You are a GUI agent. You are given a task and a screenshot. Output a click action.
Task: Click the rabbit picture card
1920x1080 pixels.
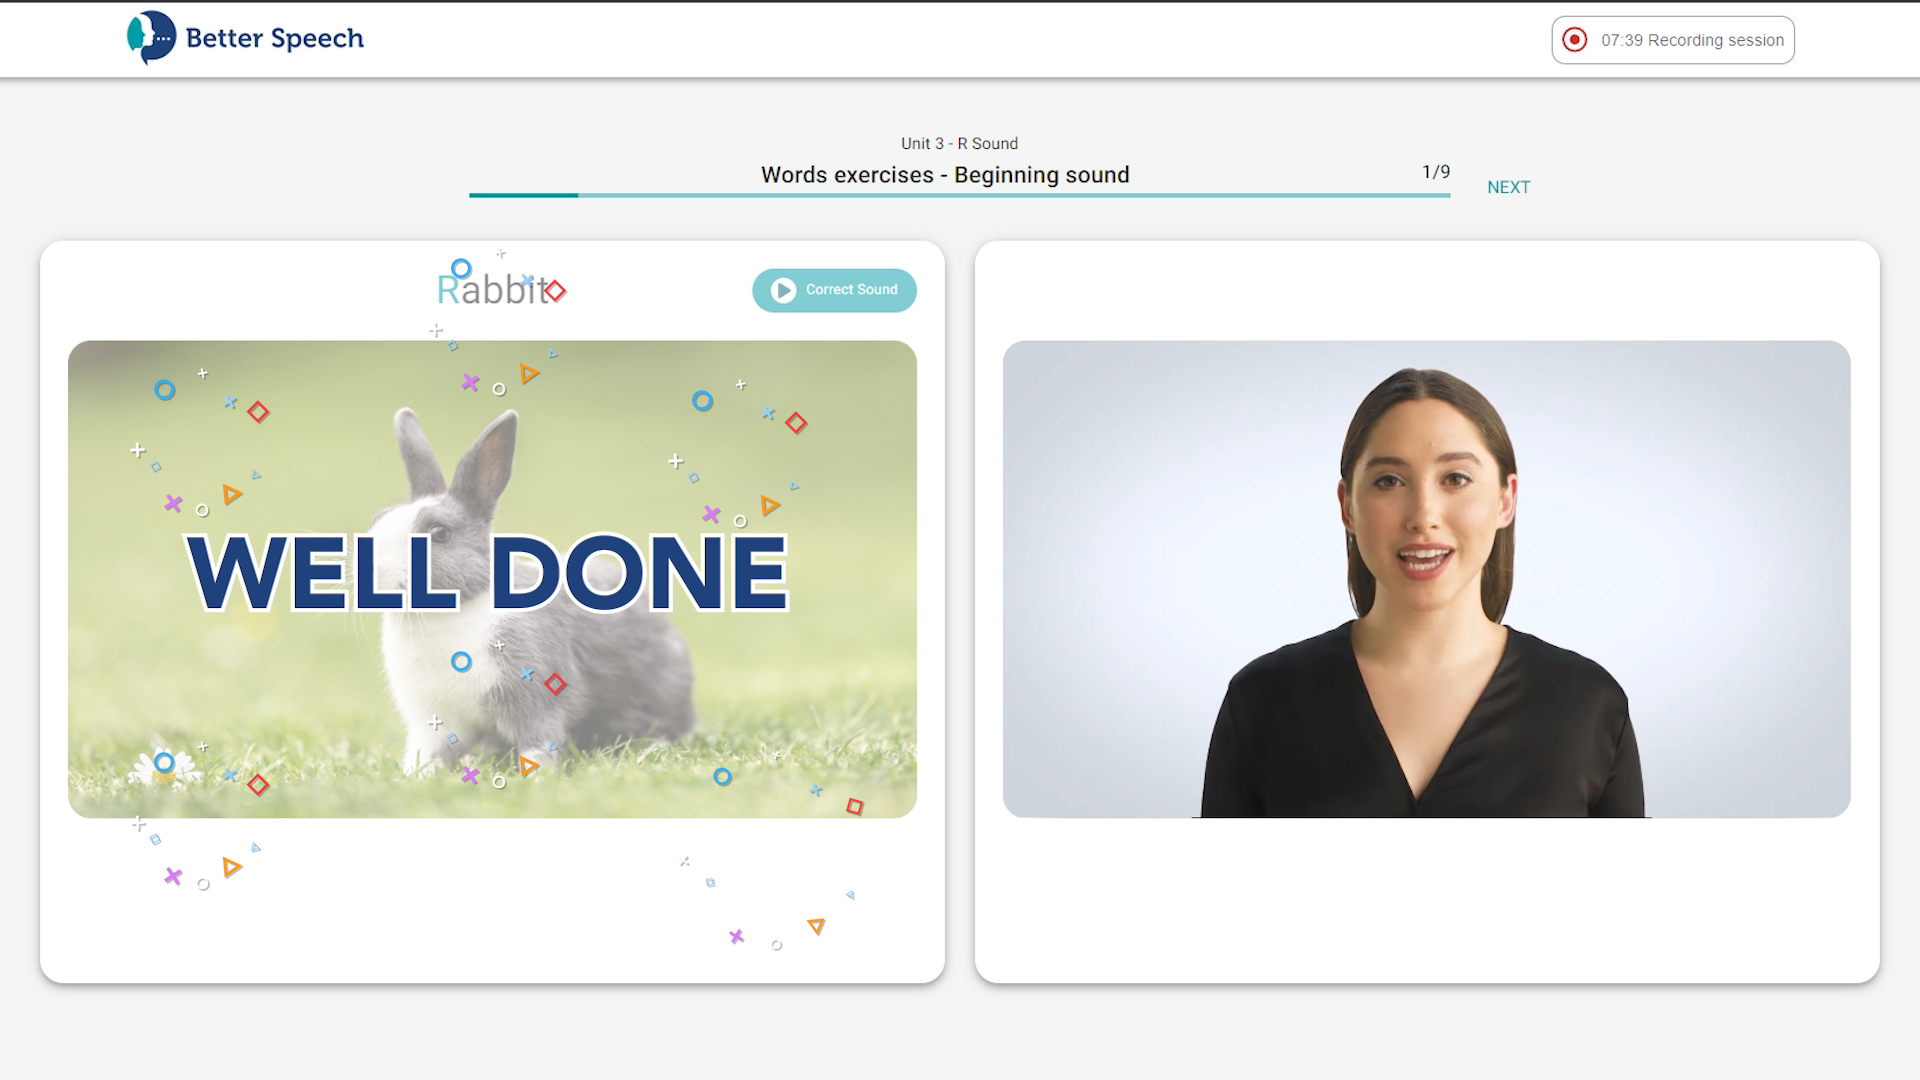pyautogui.click(x=492, y=579)
